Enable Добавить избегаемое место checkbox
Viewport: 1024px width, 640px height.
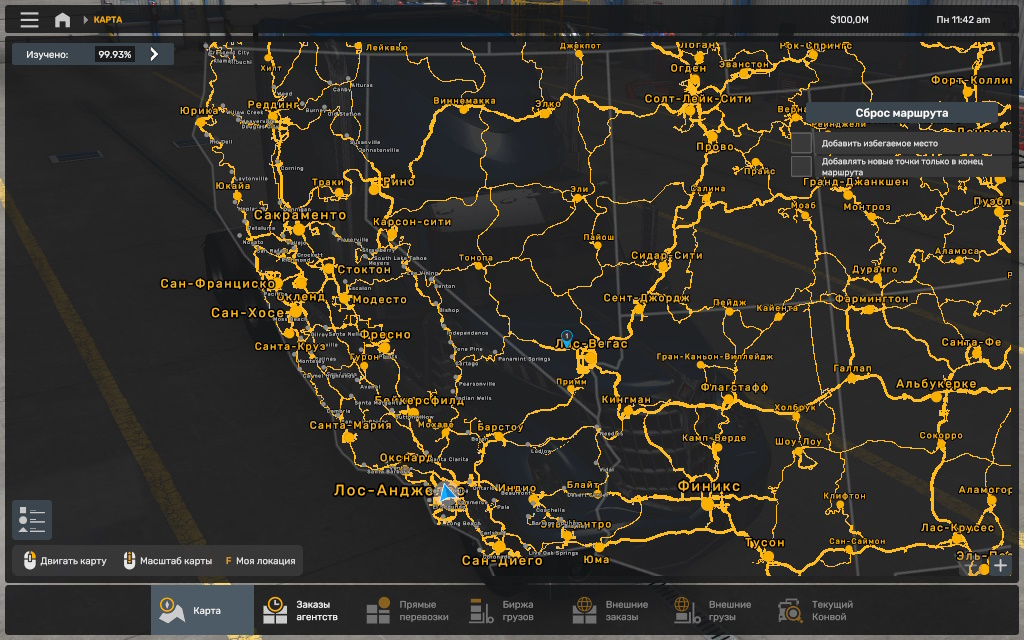pos(801,143)
